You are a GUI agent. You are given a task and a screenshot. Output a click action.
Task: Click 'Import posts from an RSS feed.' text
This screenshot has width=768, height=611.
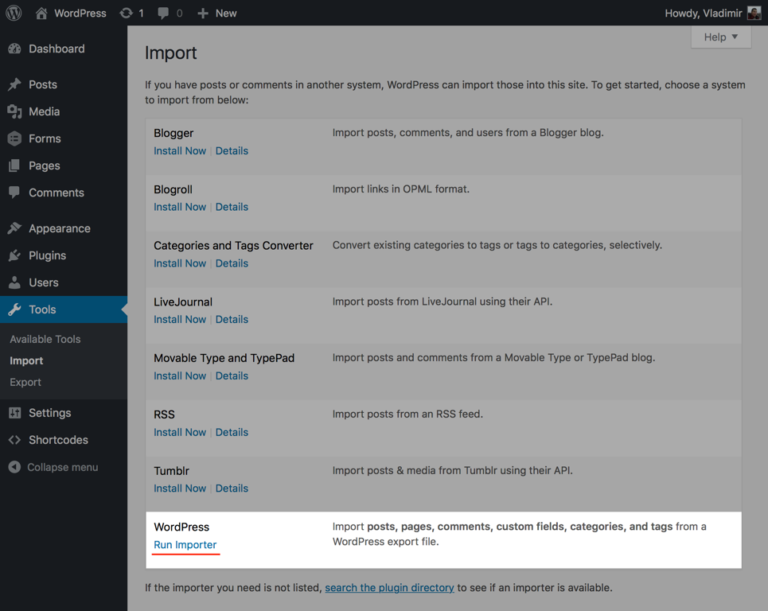(408, 414)
